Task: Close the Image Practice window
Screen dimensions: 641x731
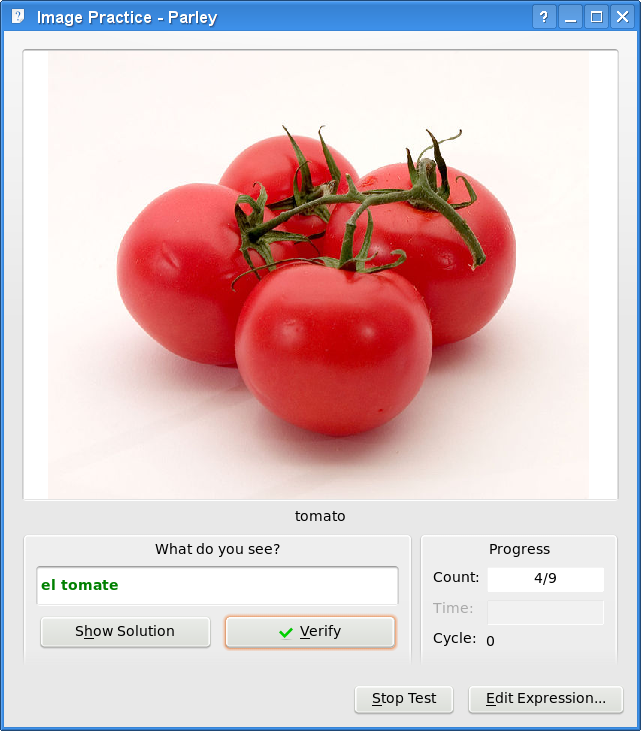Action: point(622,17)
